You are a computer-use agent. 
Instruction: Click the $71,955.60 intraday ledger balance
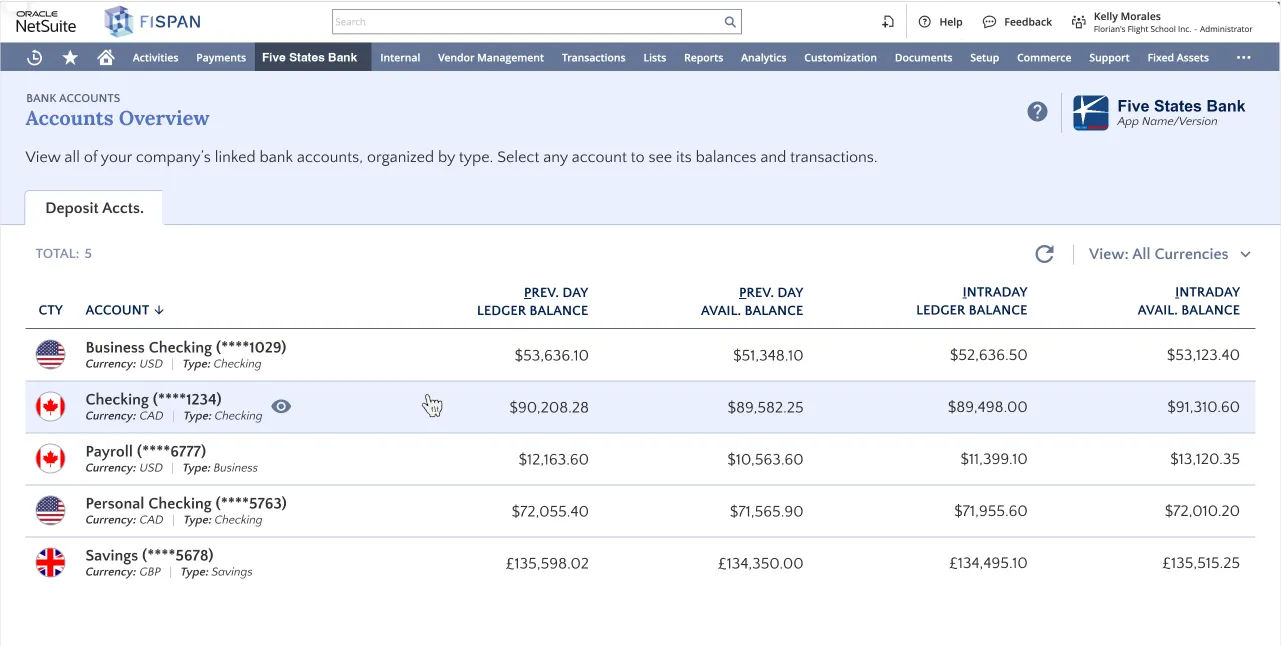click(990, 511)
